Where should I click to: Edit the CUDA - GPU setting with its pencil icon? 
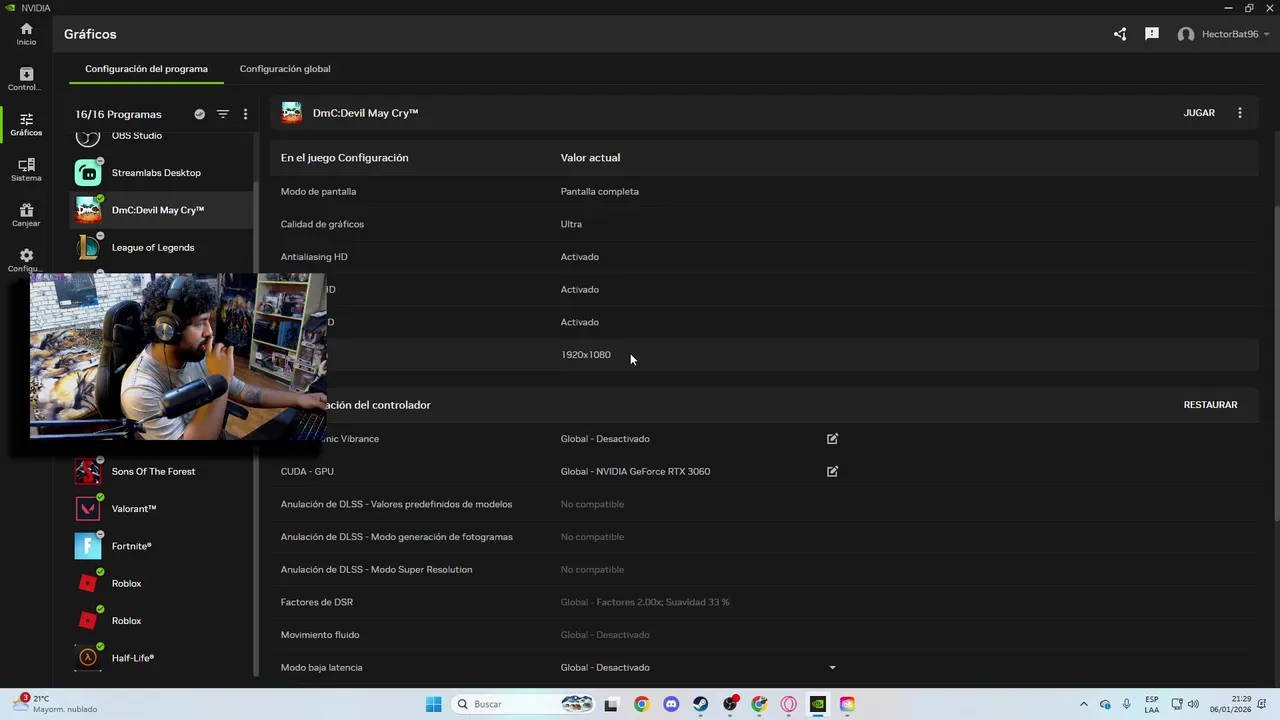coord(832,471)
